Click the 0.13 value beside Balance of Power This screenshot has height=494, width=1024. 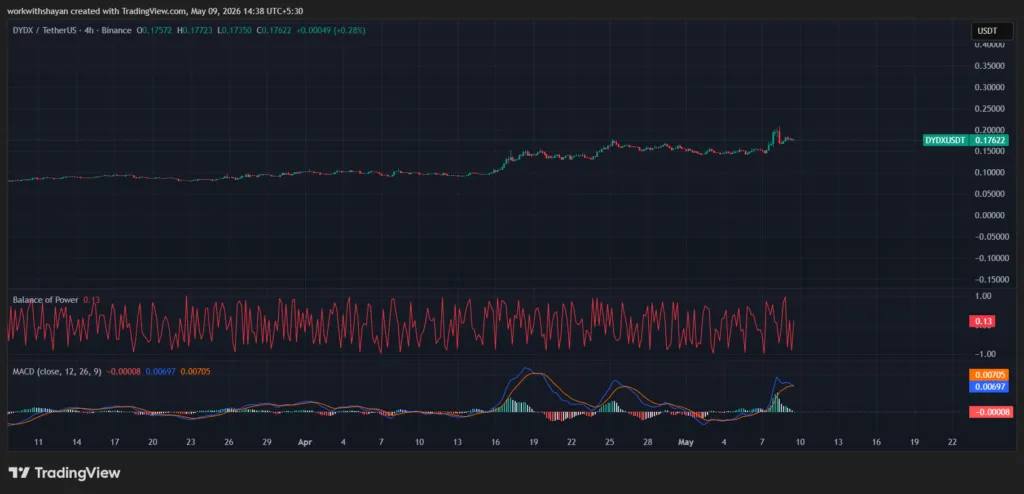click(91, 300)
